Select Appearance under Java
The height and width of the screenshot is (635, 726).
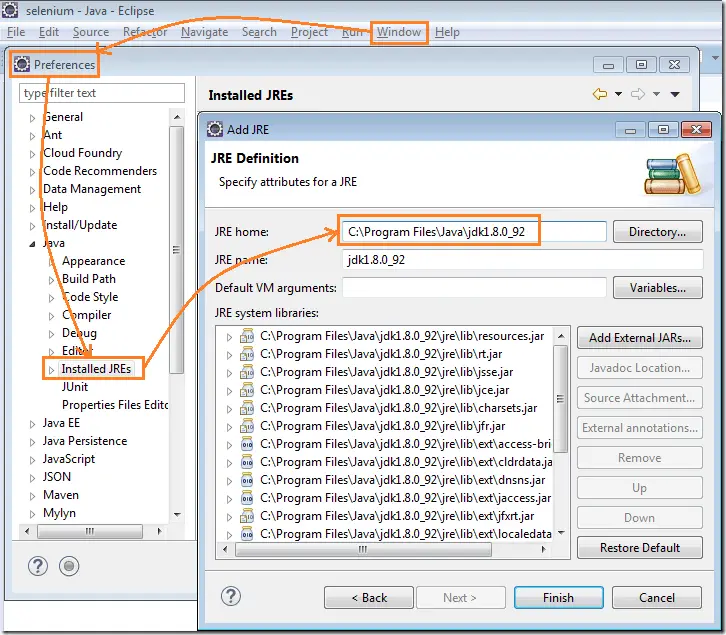(x=94, y=261)
